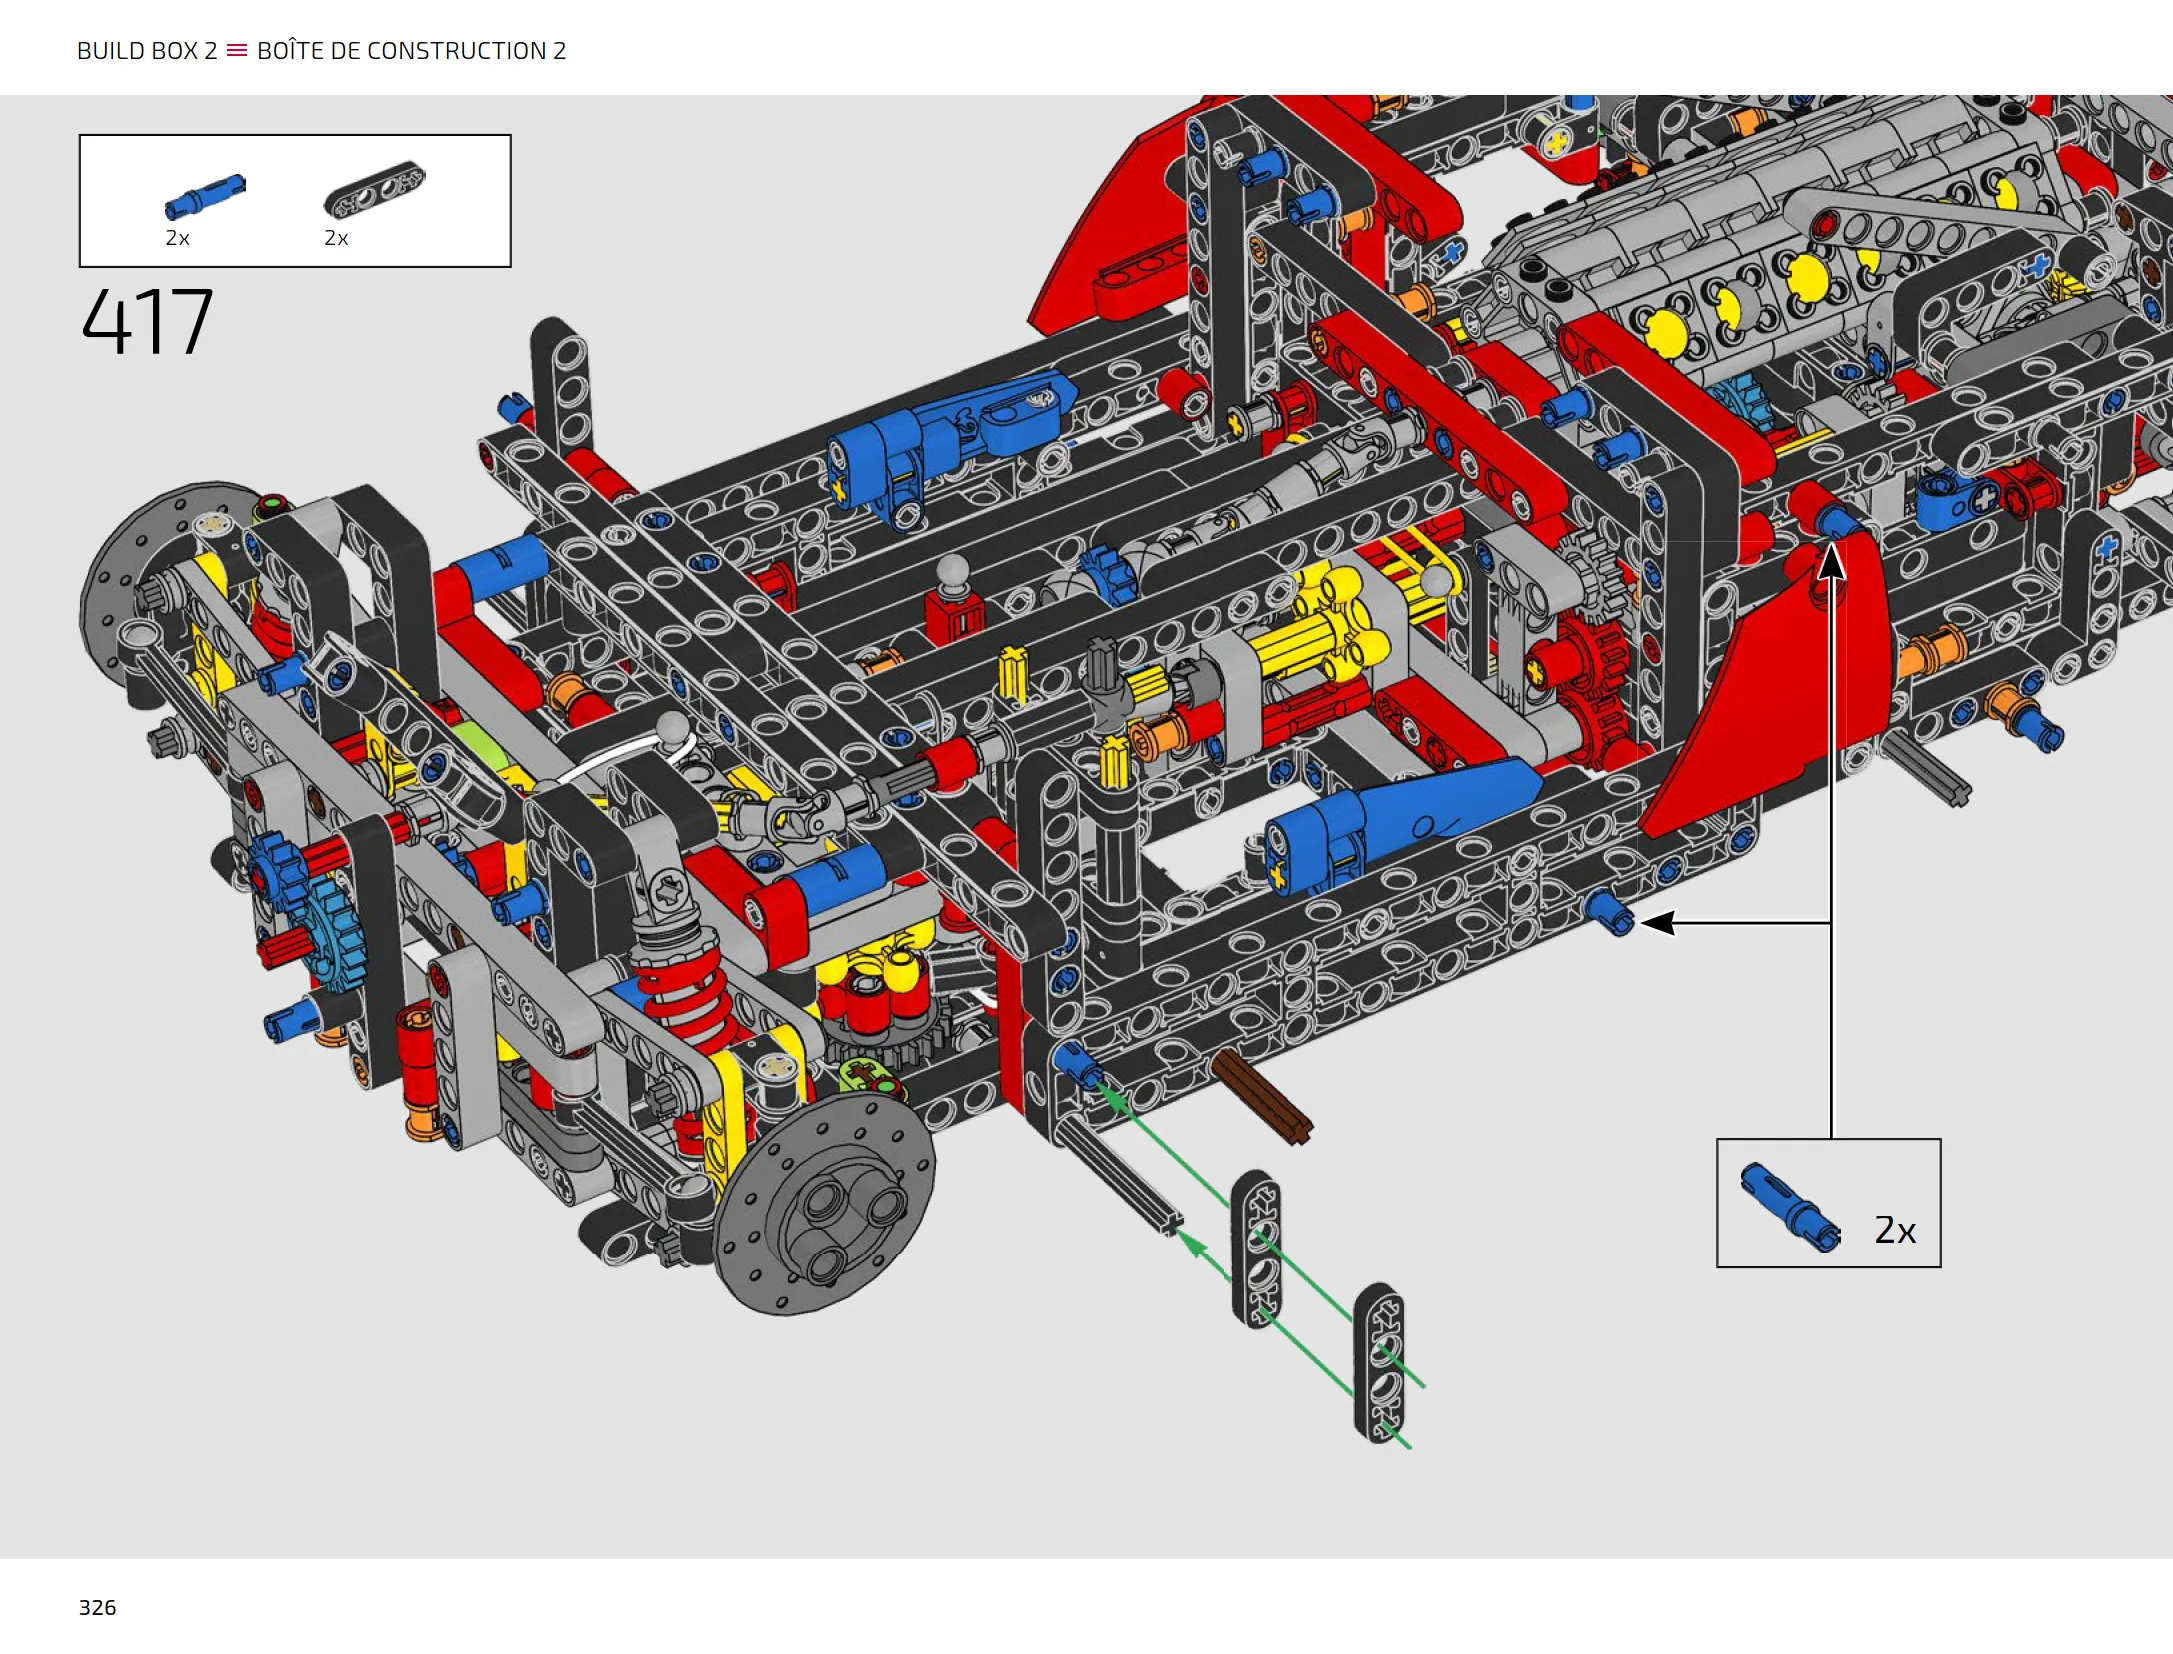The image size is (2173, 1654).
Task: Click the blue pin in parts list box
Action: [x=205, y=196]
